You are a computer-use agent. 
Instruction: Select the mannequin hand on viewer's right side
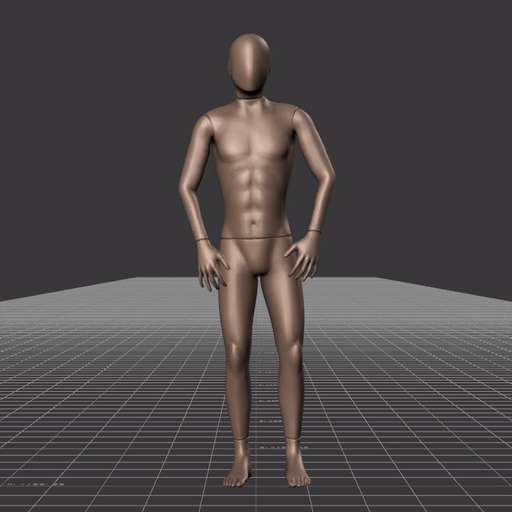coord(302,256)
